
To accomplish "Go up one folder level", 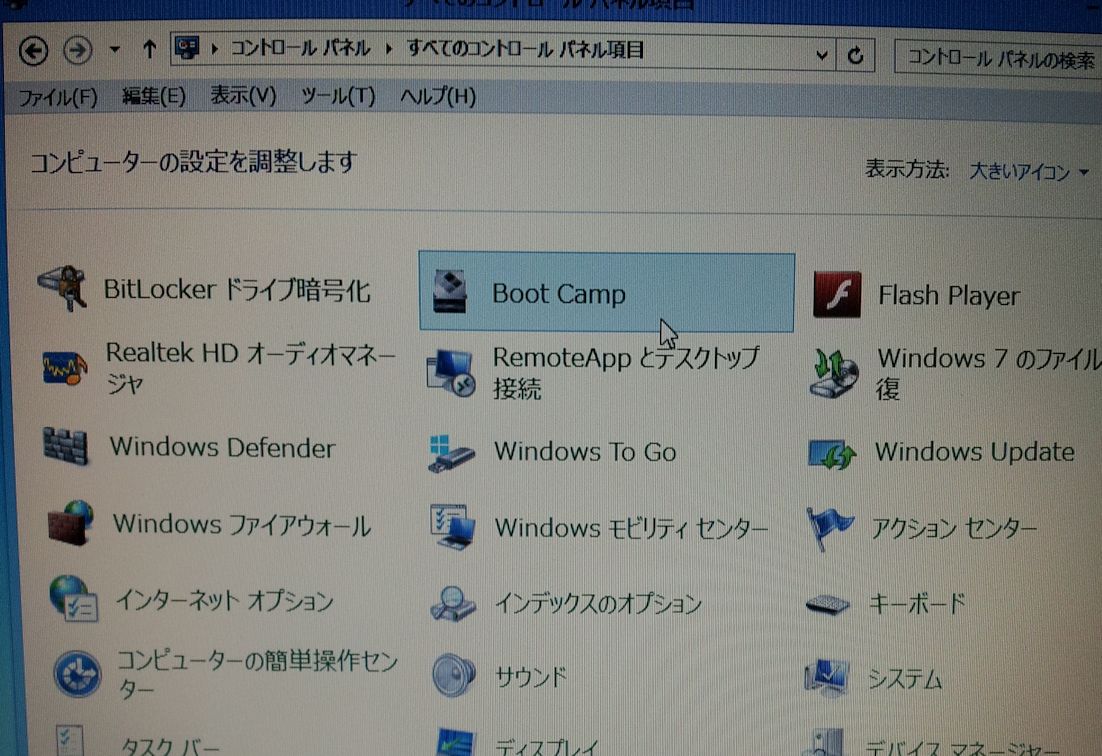I will click(x=149, y=49).
